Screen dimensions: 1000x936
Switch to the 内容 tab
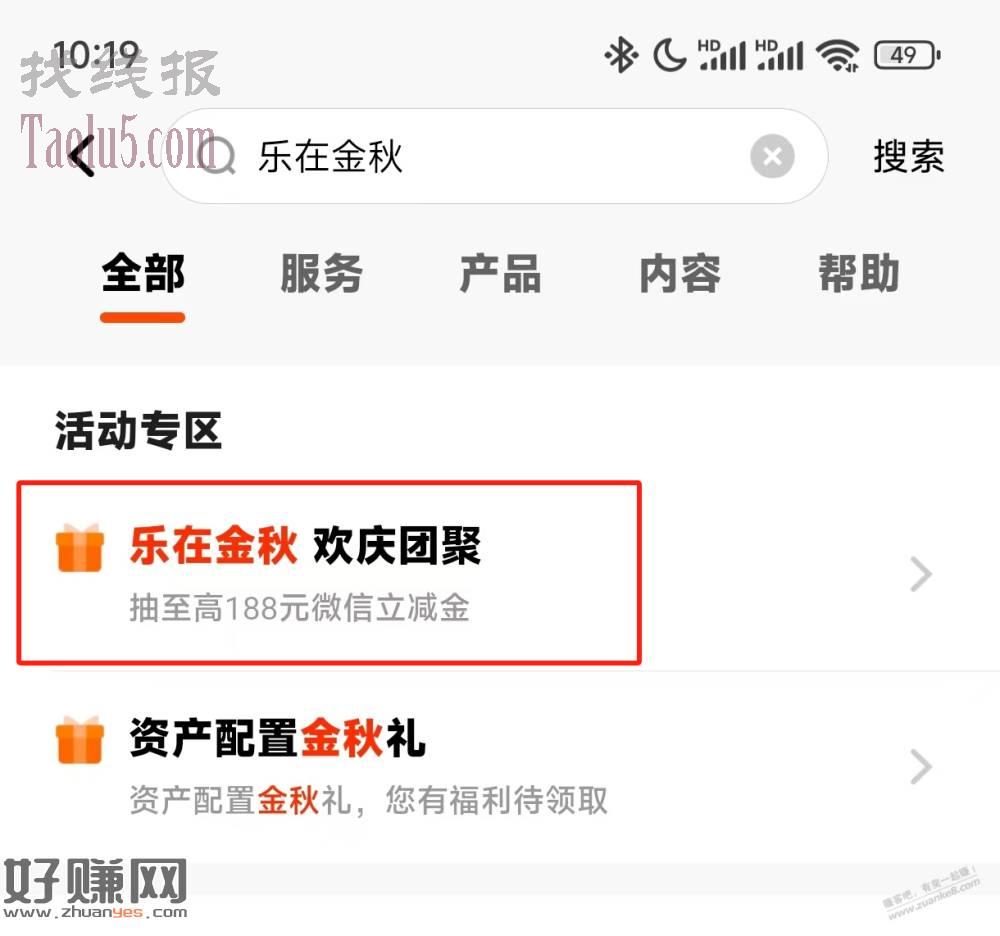click(x=680, y=274)
